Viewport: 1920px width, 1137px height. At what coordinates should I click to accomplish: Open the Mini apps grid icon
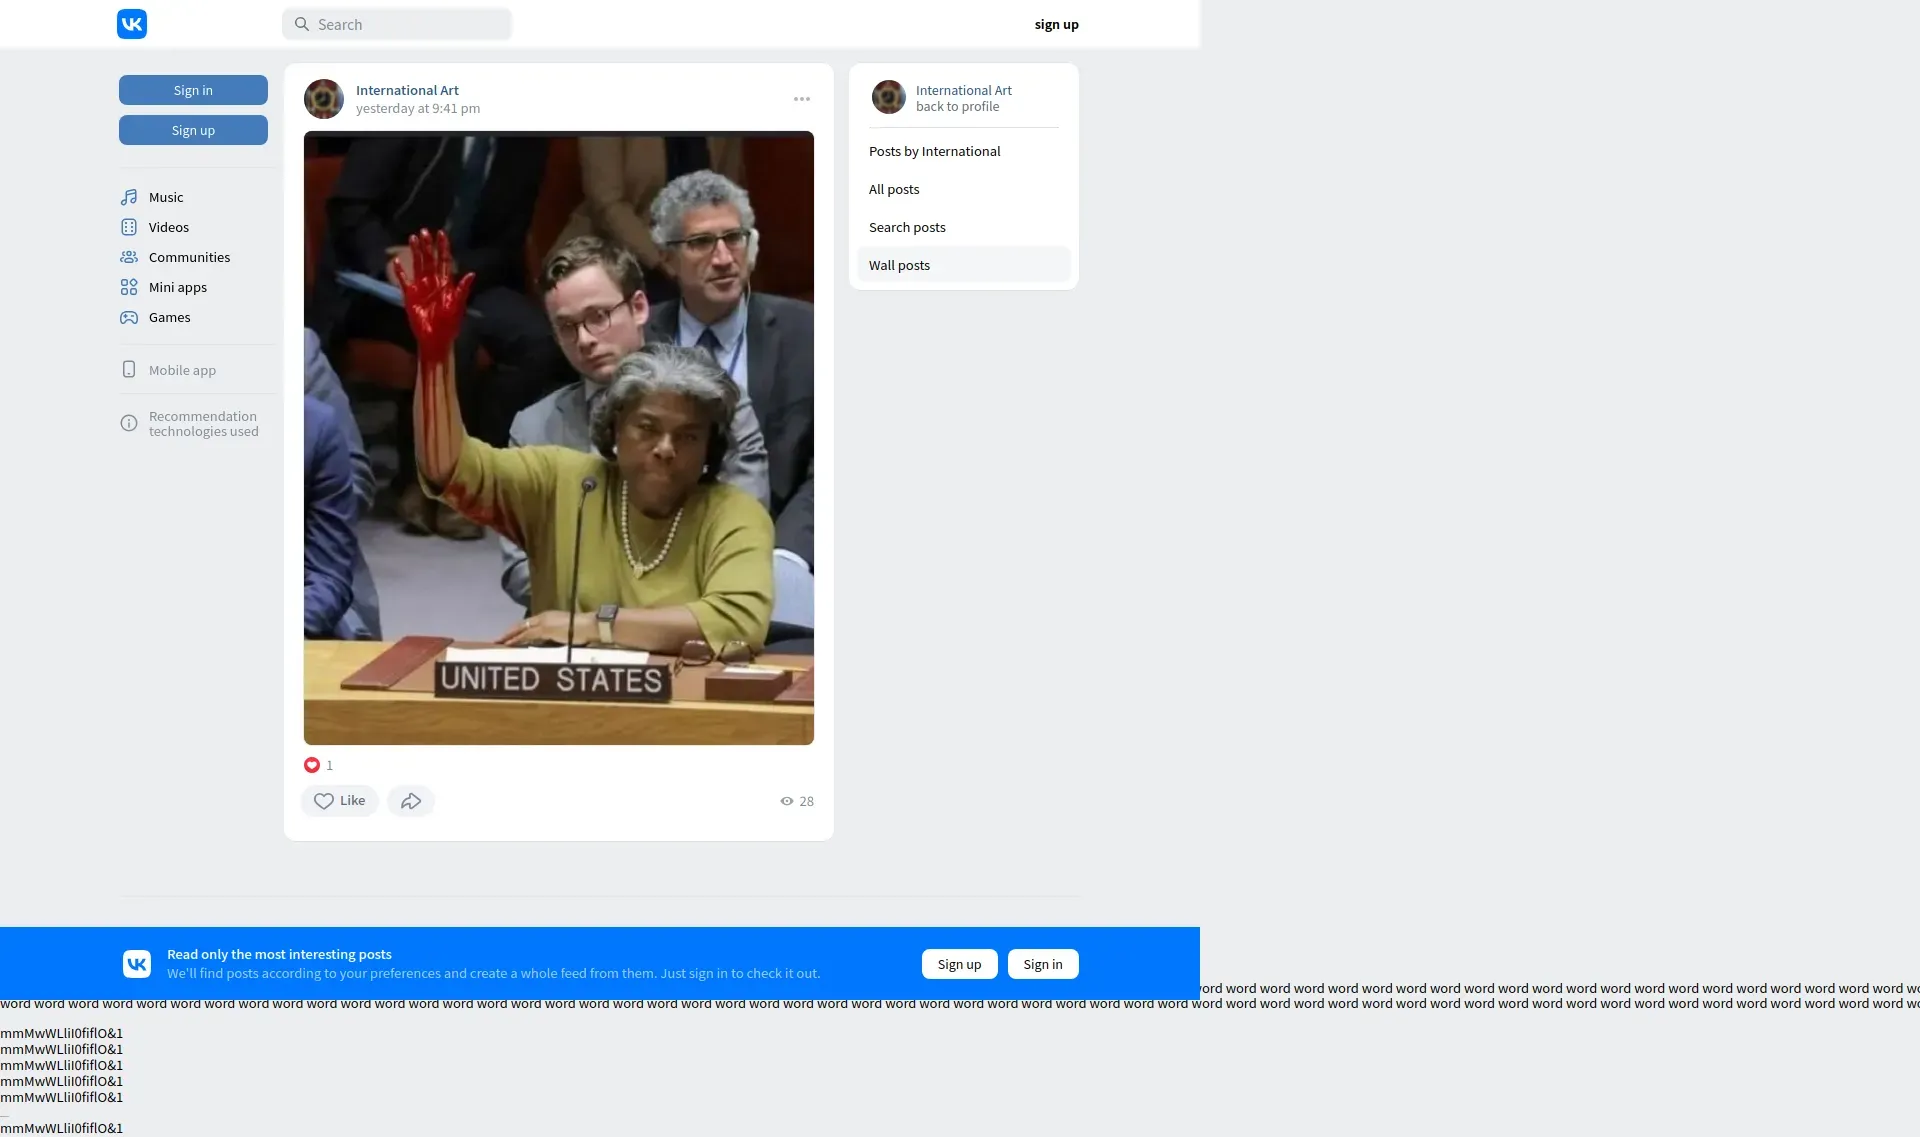[129, 287]
